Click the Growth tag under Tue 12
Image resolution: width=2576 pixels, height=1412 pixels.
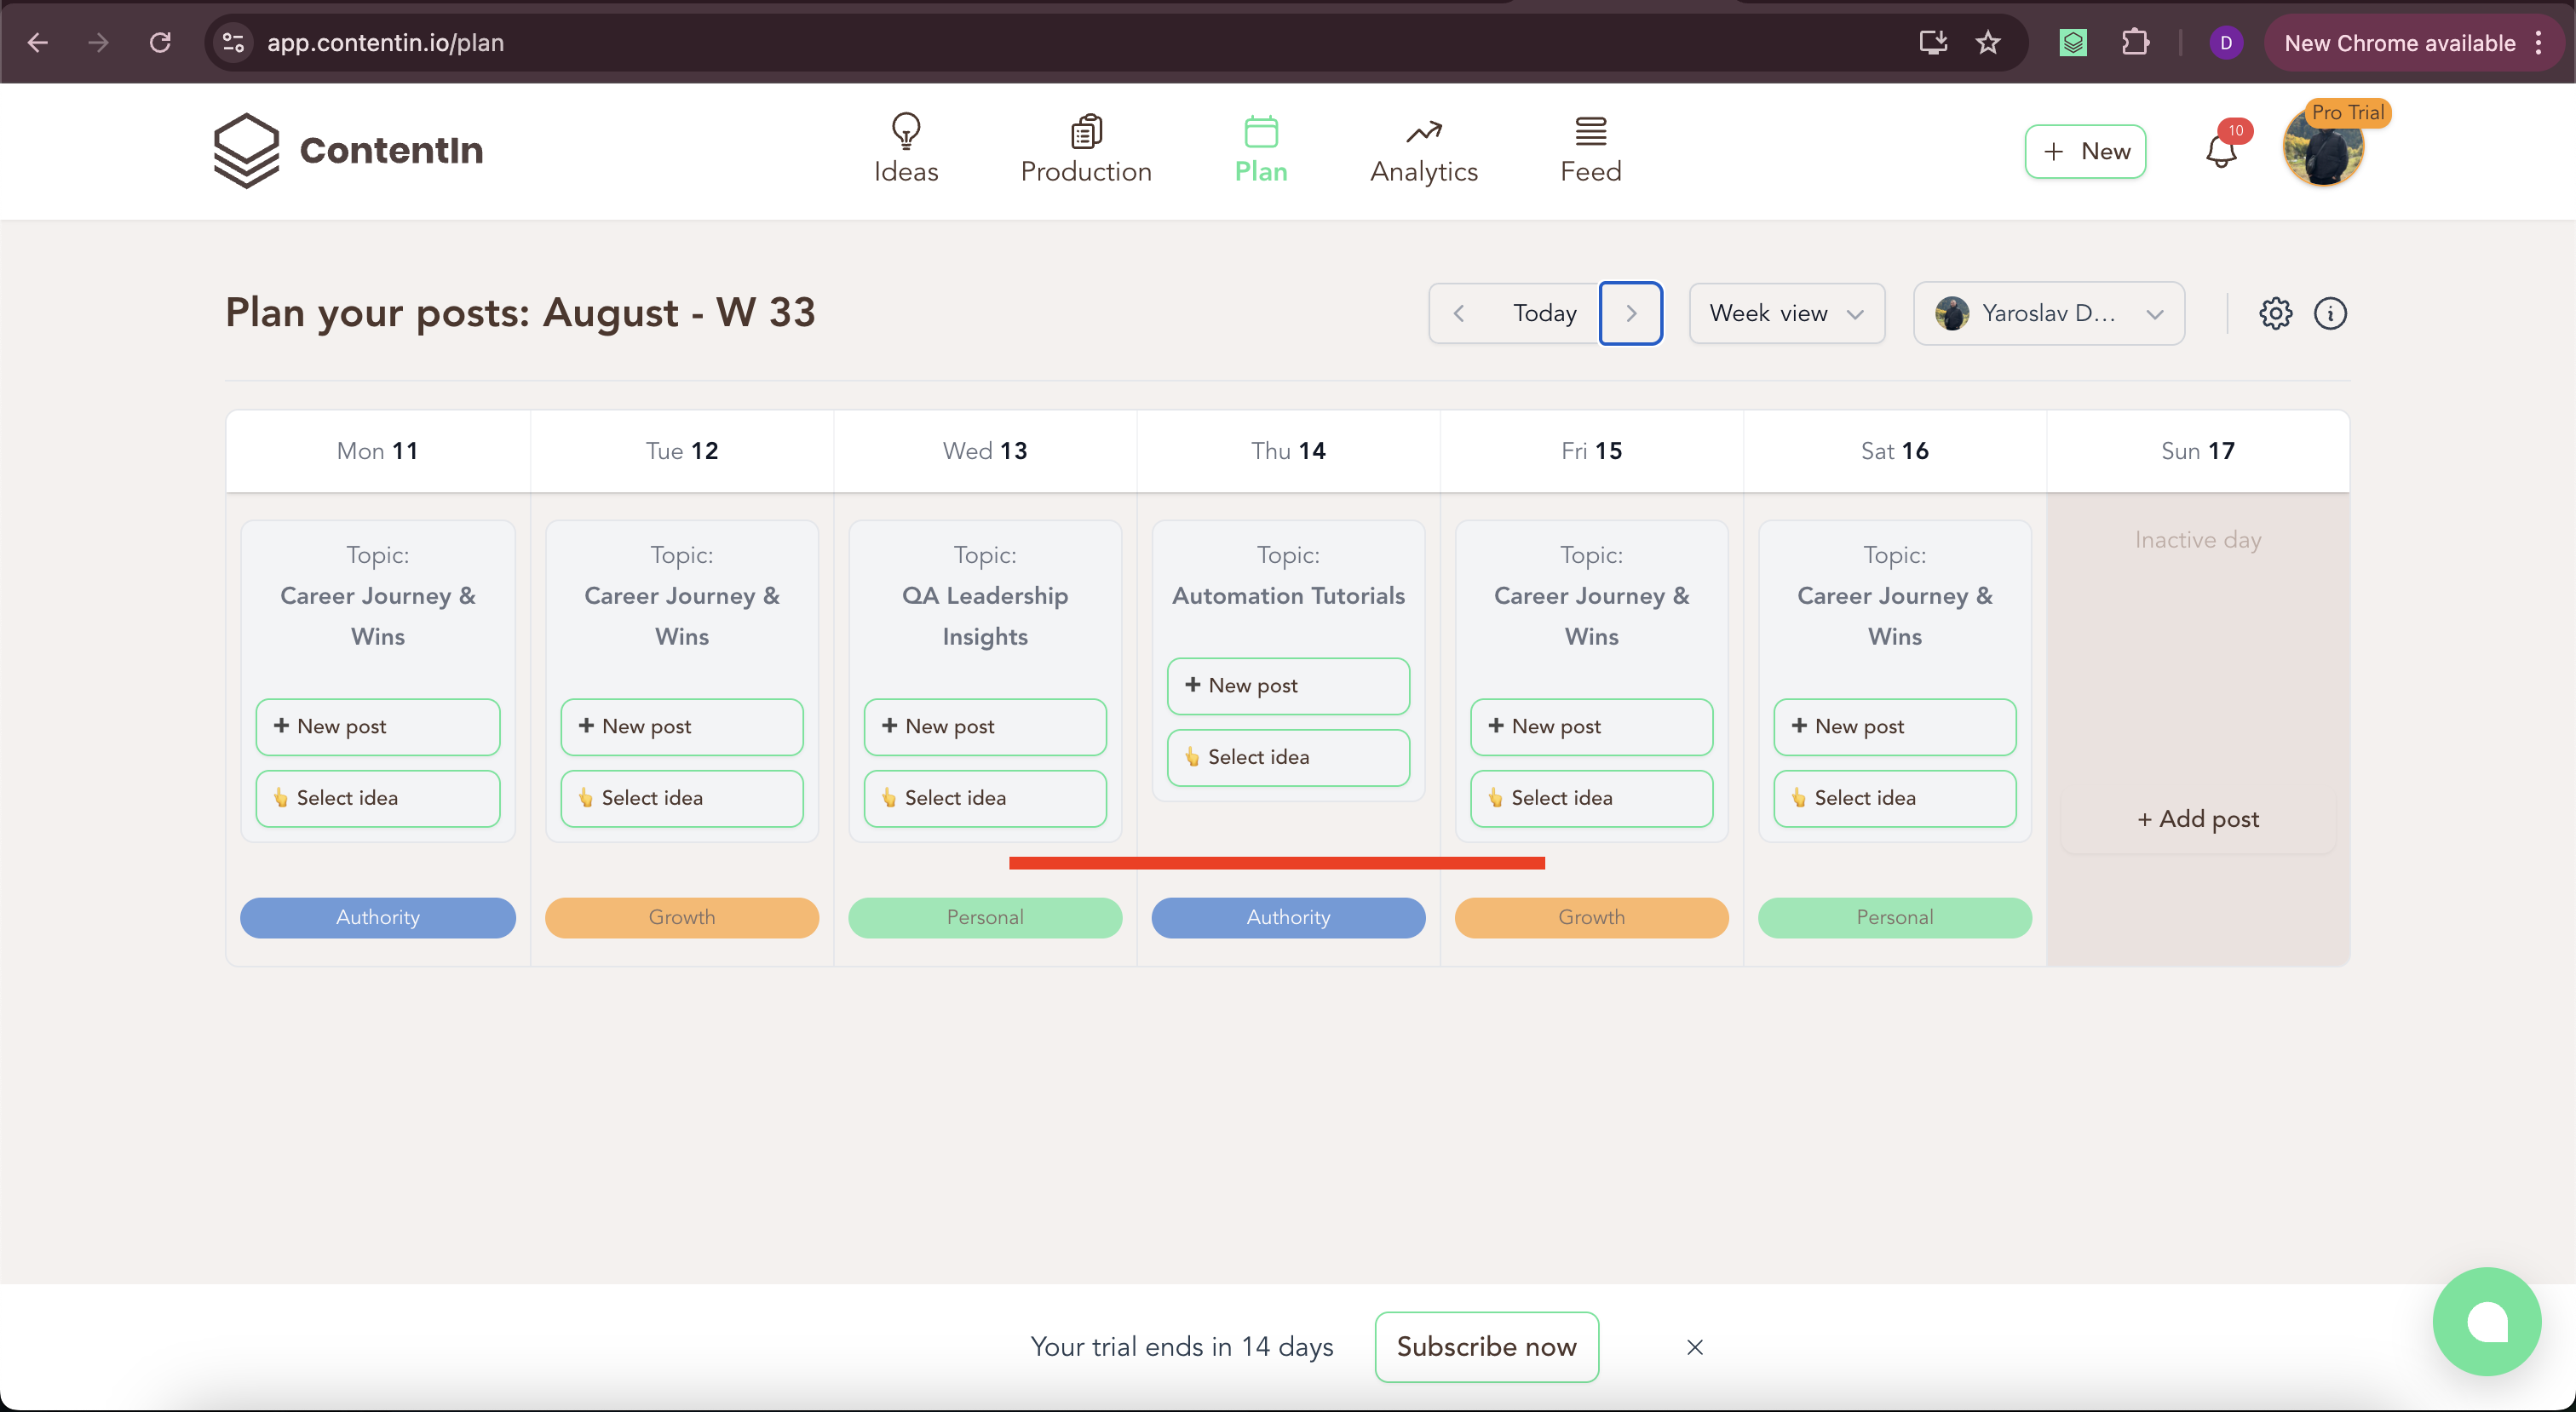[682, 917]
